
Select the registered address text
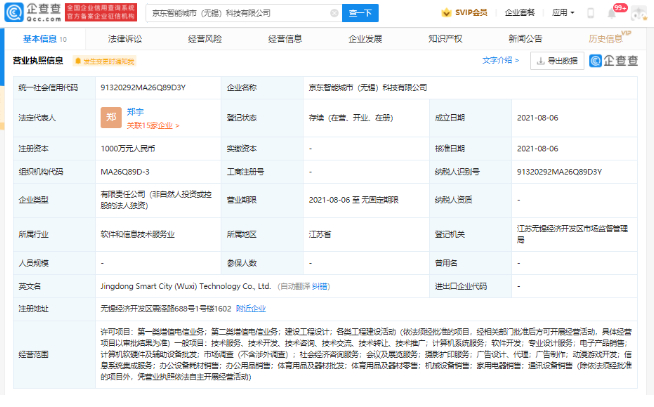point(166,309)
